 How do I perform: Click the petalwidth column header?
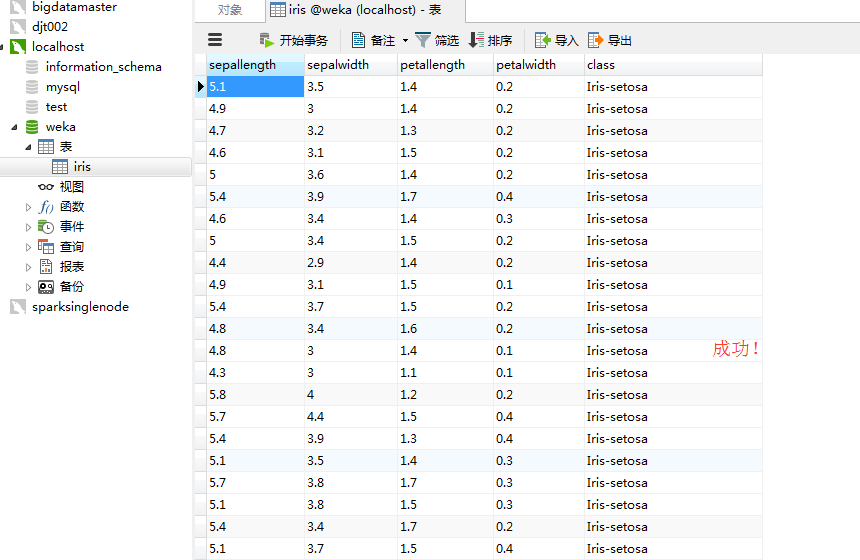pyautogui.click(x=539, y=65)
